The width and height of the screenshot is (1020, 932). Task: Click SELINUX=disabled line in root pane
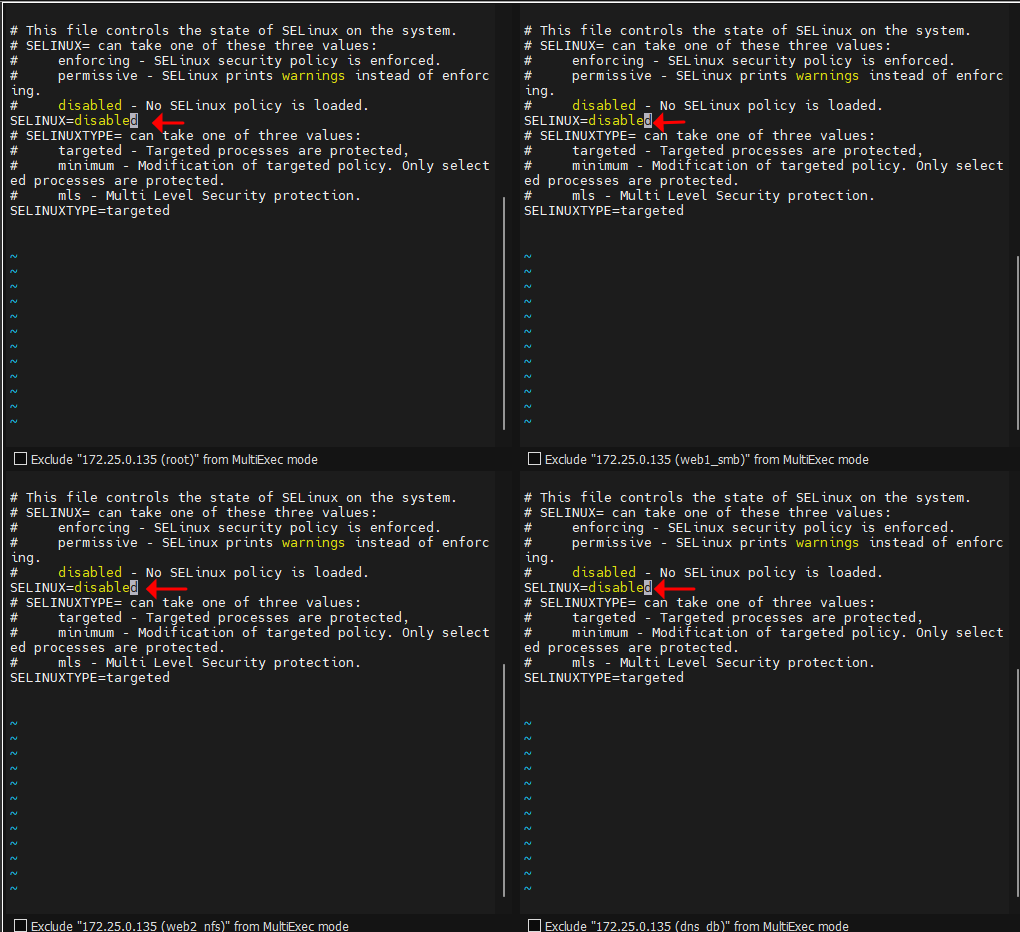tap(74, 120)
